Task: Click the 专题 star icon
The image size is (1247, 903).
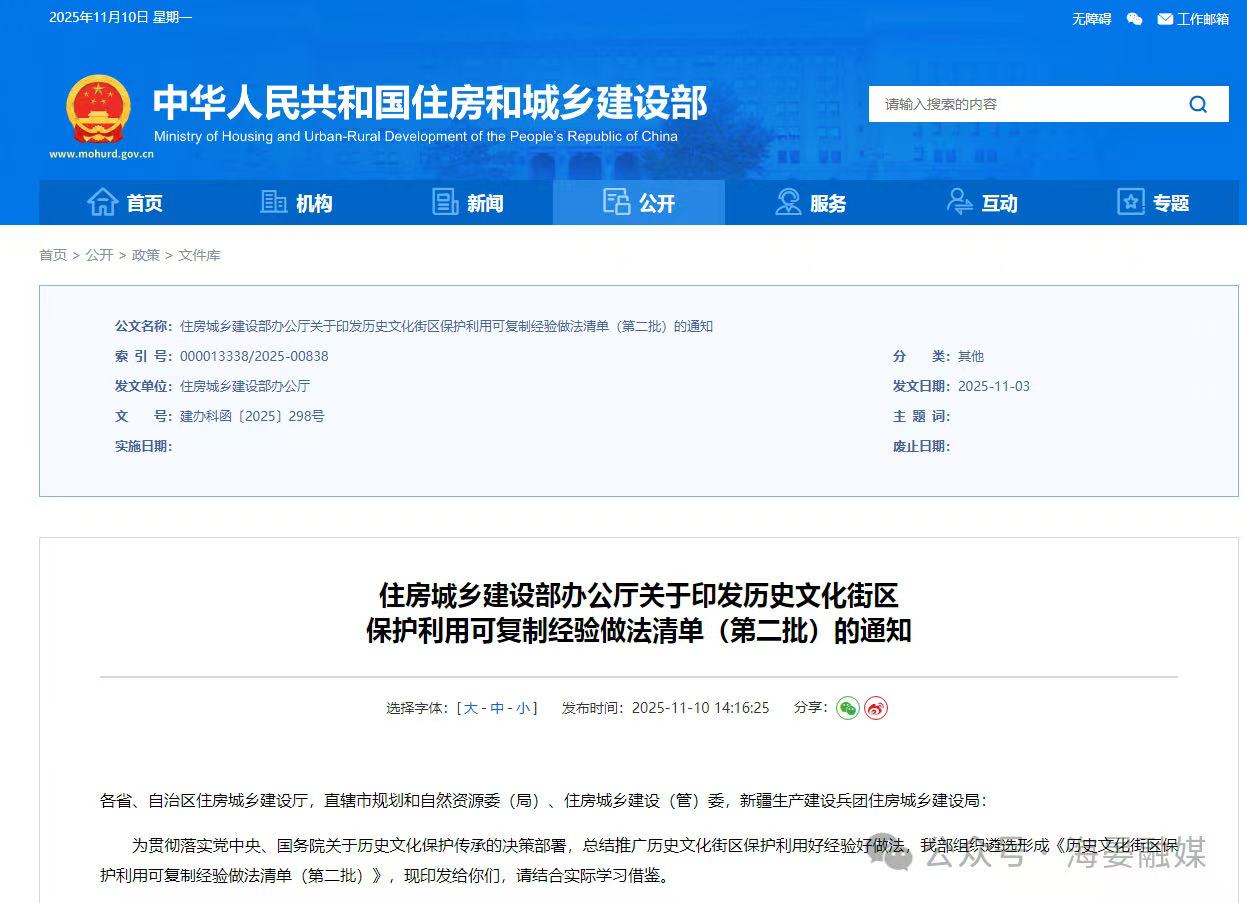Action: (1130, 203)
